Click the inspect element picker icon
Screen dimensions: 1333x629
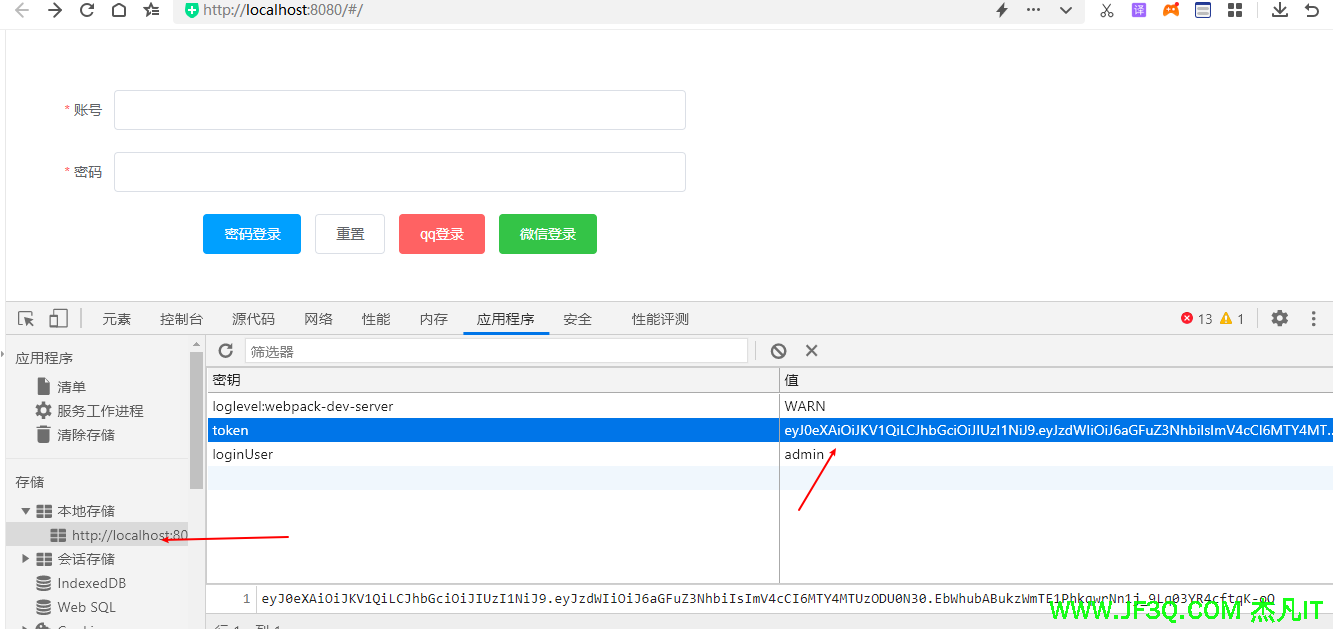pyautogui.click(x=27, y=319)
